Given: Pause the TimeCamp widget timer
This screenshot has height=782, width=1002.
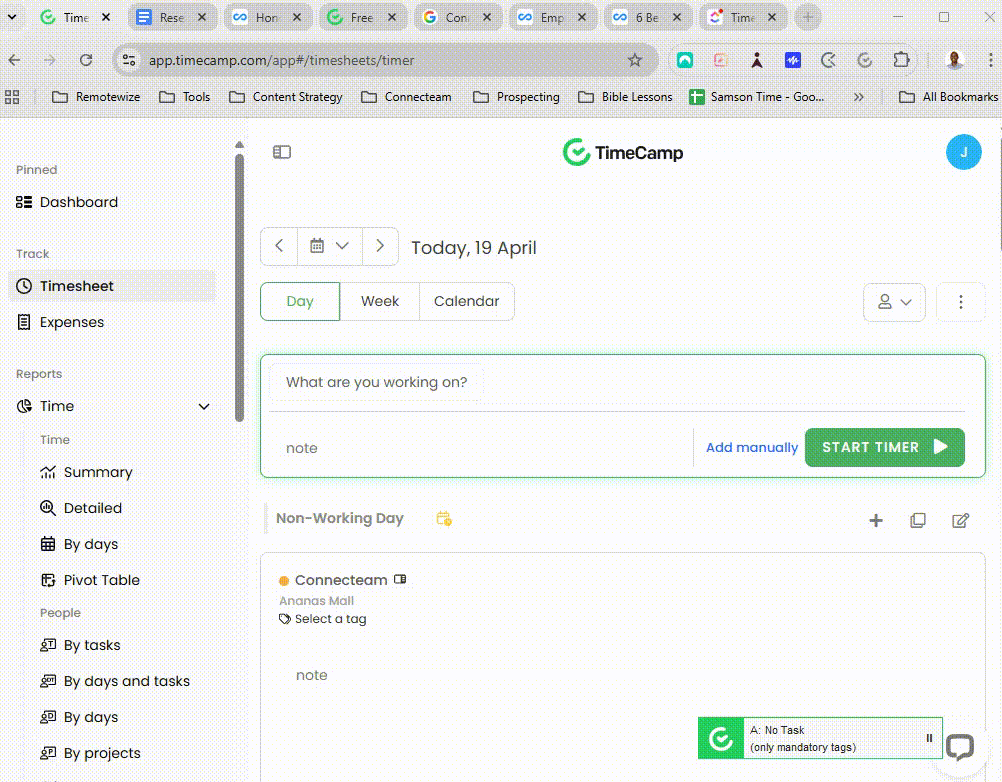Looking at the screenshot, I should (929, 738).
